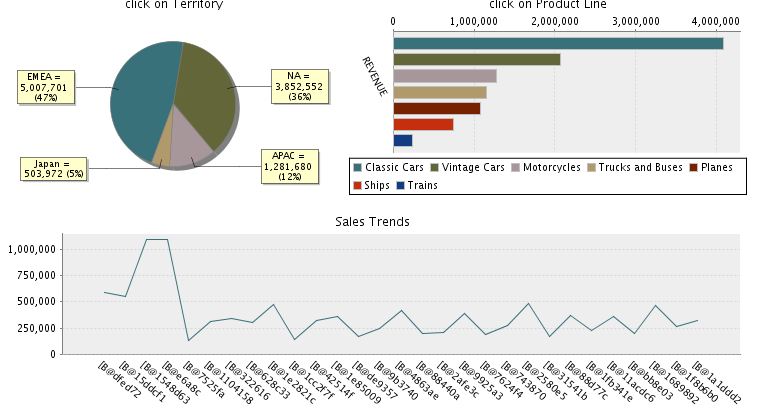Click the Classic Cars revenue bar

557,43
